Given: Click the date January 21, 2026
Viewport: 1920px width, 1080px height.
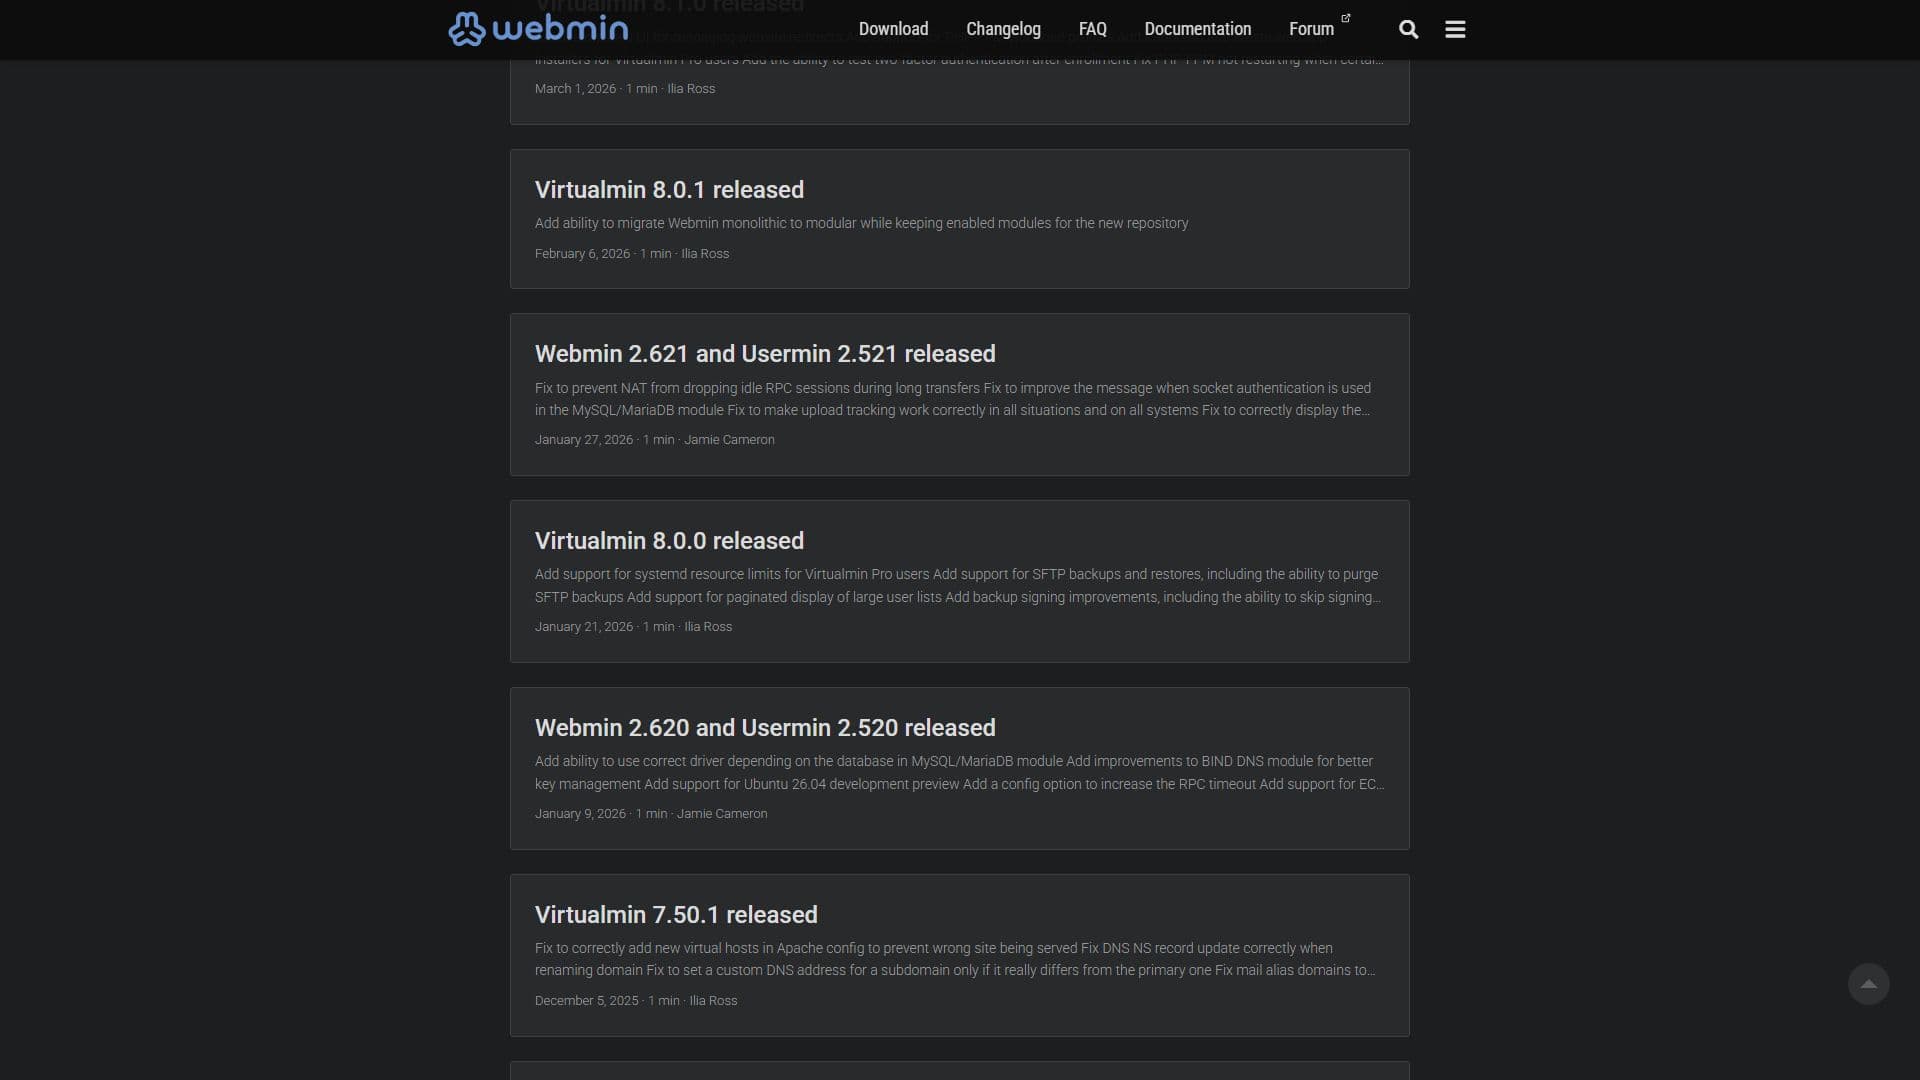Looking at the screenshot, I should point(584,627).
